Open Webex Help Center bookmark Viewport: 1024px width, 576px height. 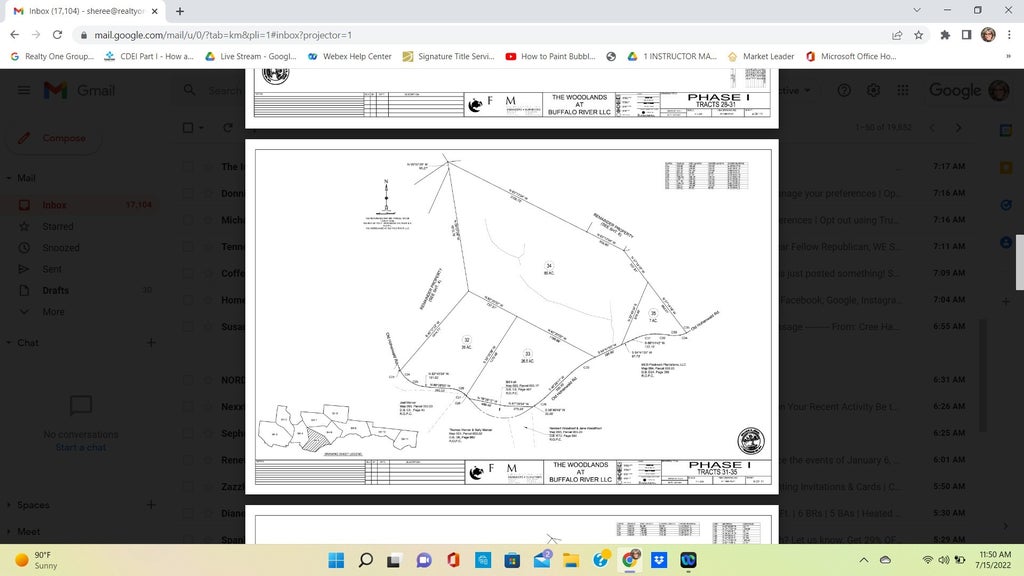pyautogui.click(x=349, y=57)
